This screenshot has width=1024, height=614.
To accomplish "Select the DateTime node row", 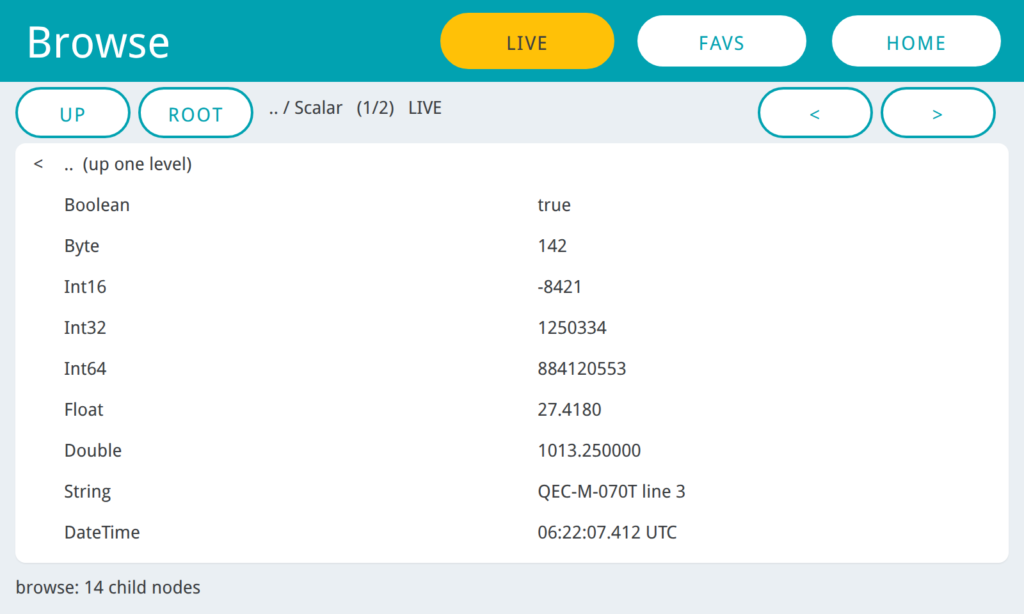I will click(x=512, y=532).
